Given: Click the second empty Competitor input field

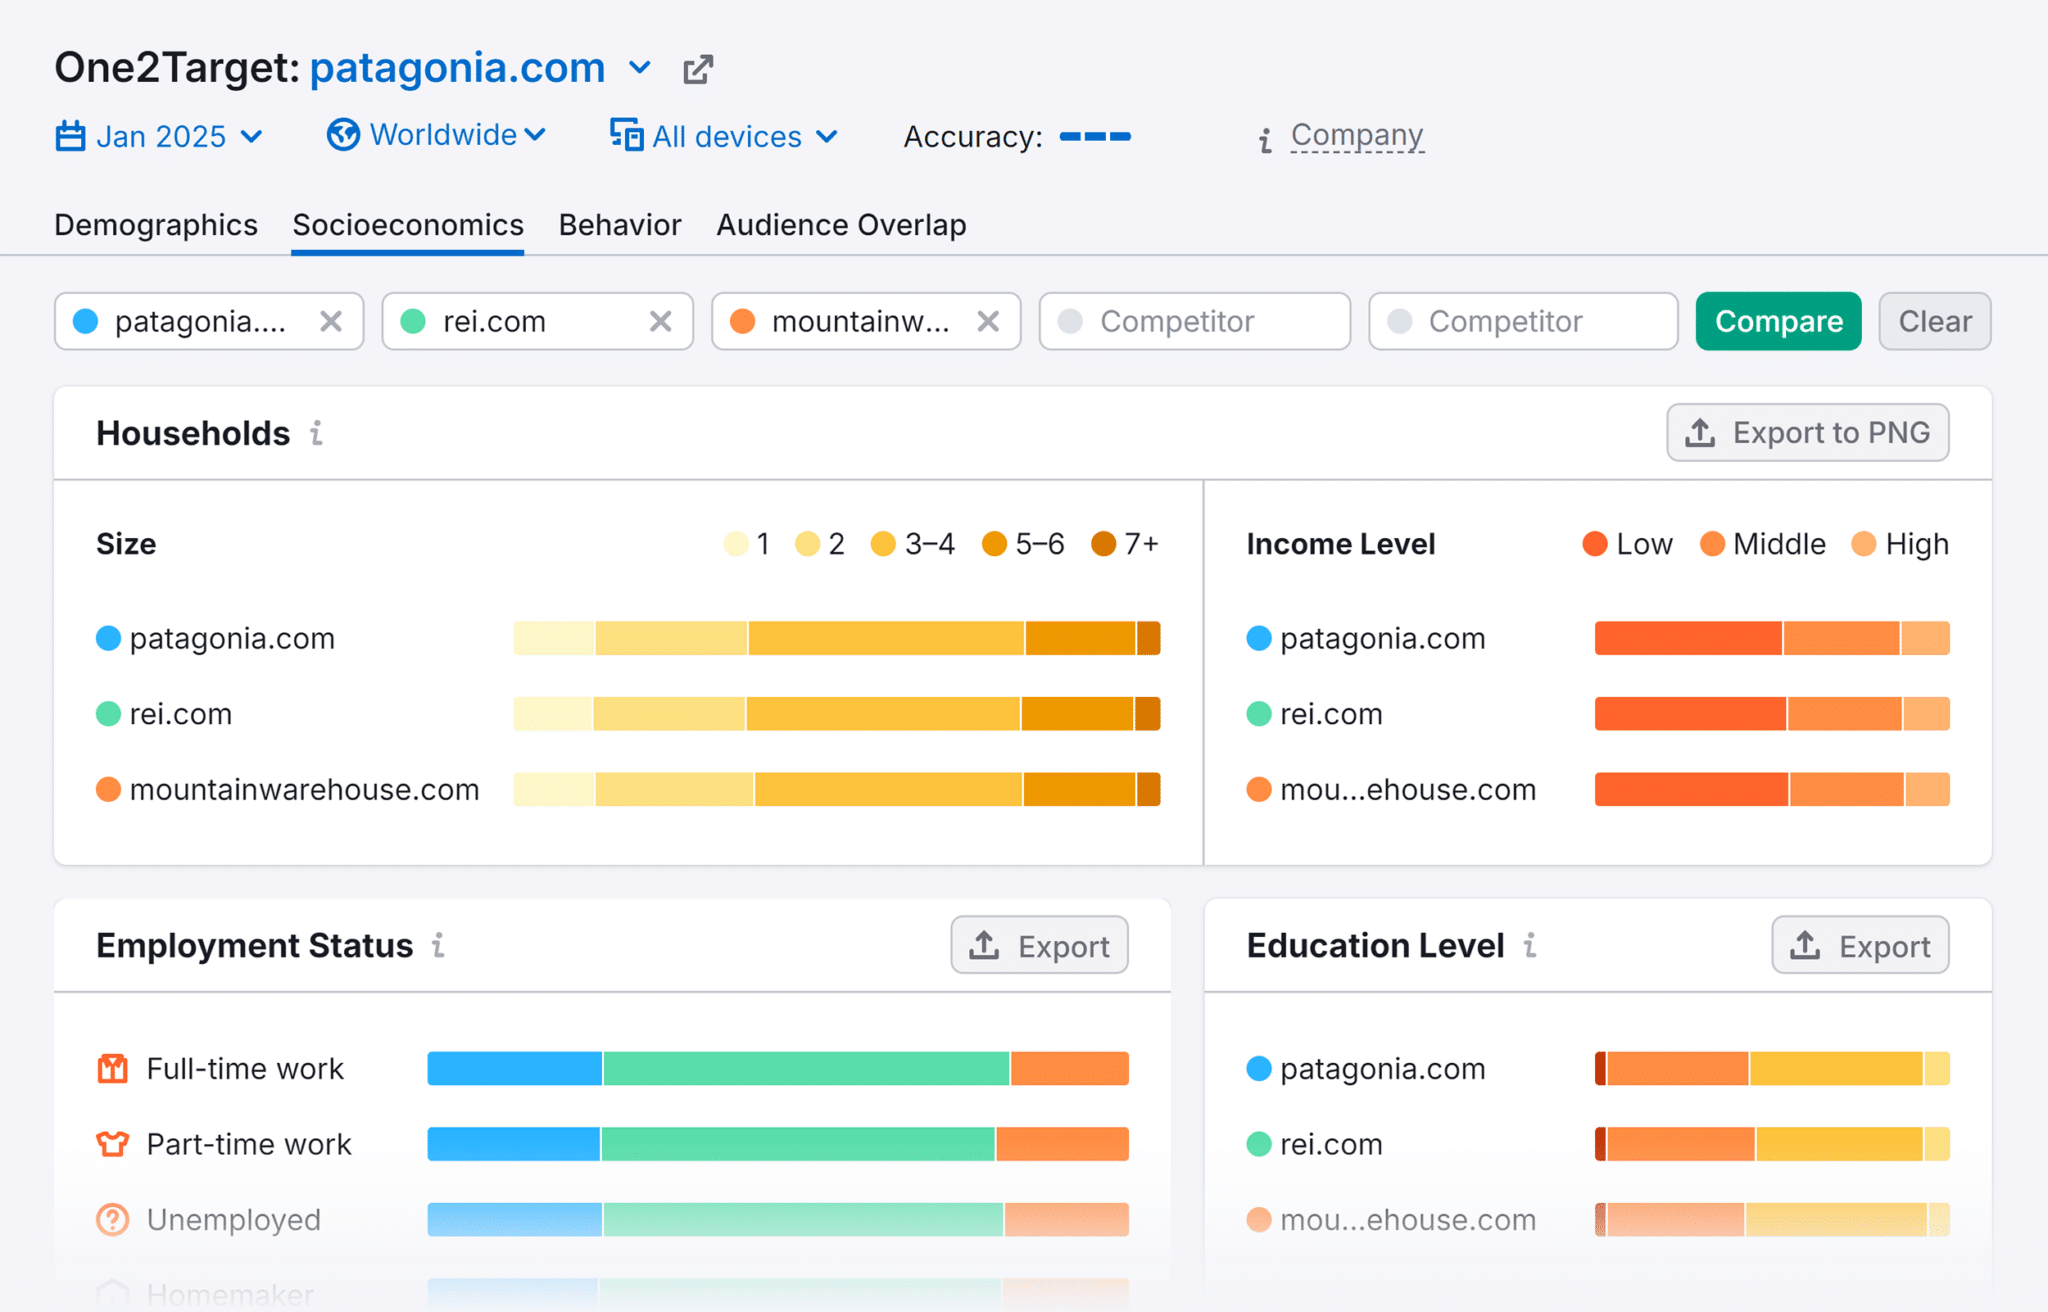Looking at the screenshot, I should [1523, 321].
